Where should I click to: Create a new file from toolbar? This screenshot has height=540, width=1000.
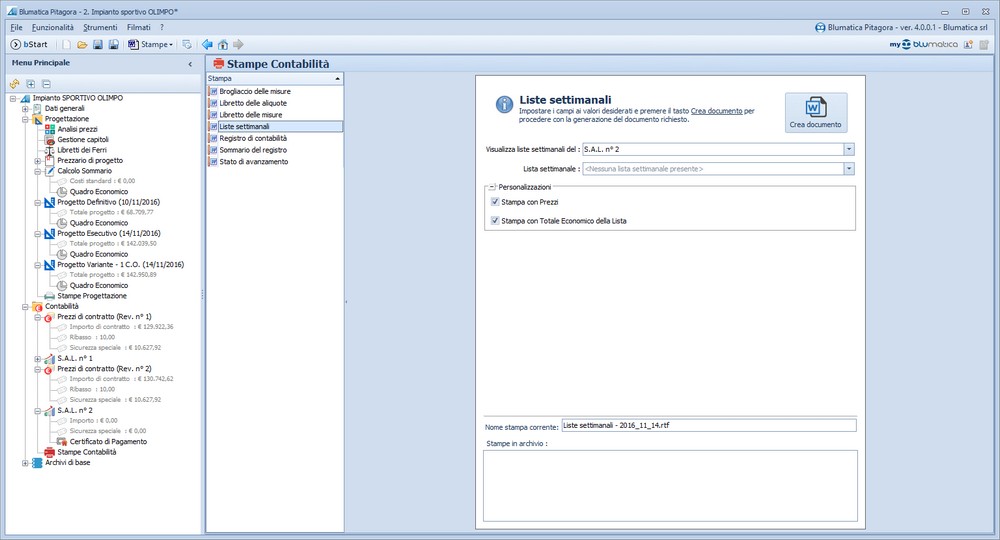66,45
